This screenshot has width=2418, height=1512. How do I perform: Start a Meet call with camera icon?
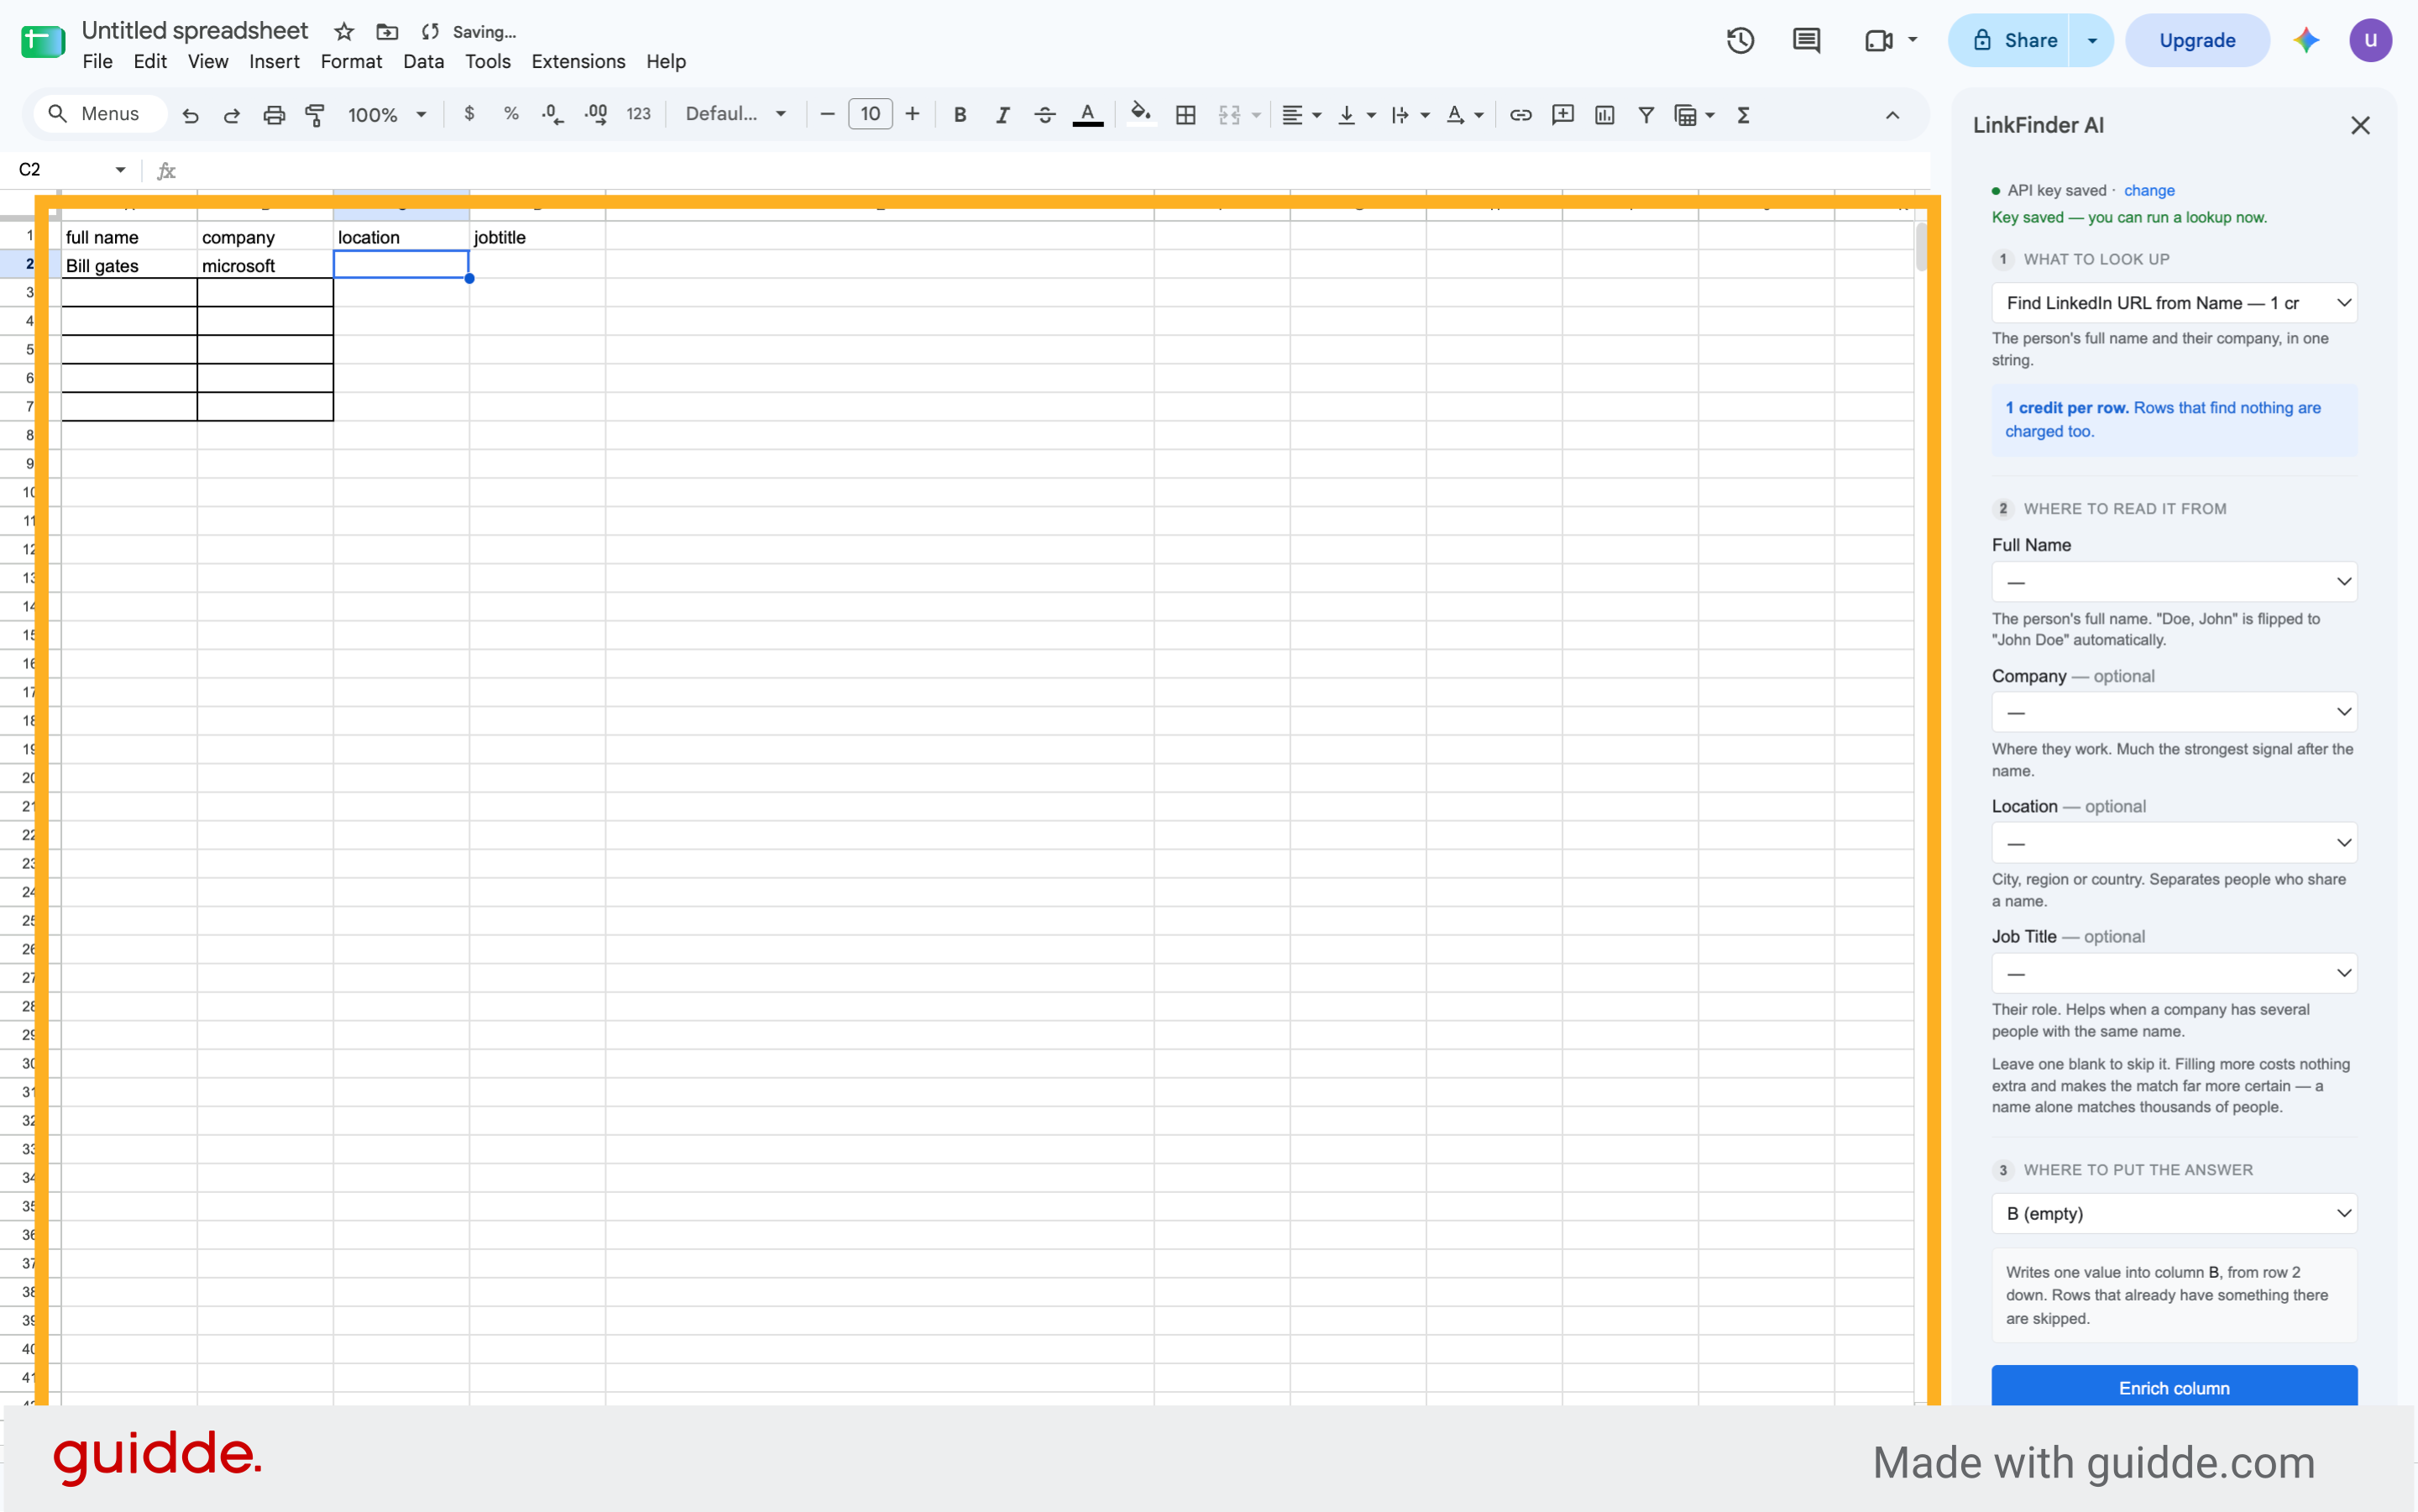pos(1880,41)
